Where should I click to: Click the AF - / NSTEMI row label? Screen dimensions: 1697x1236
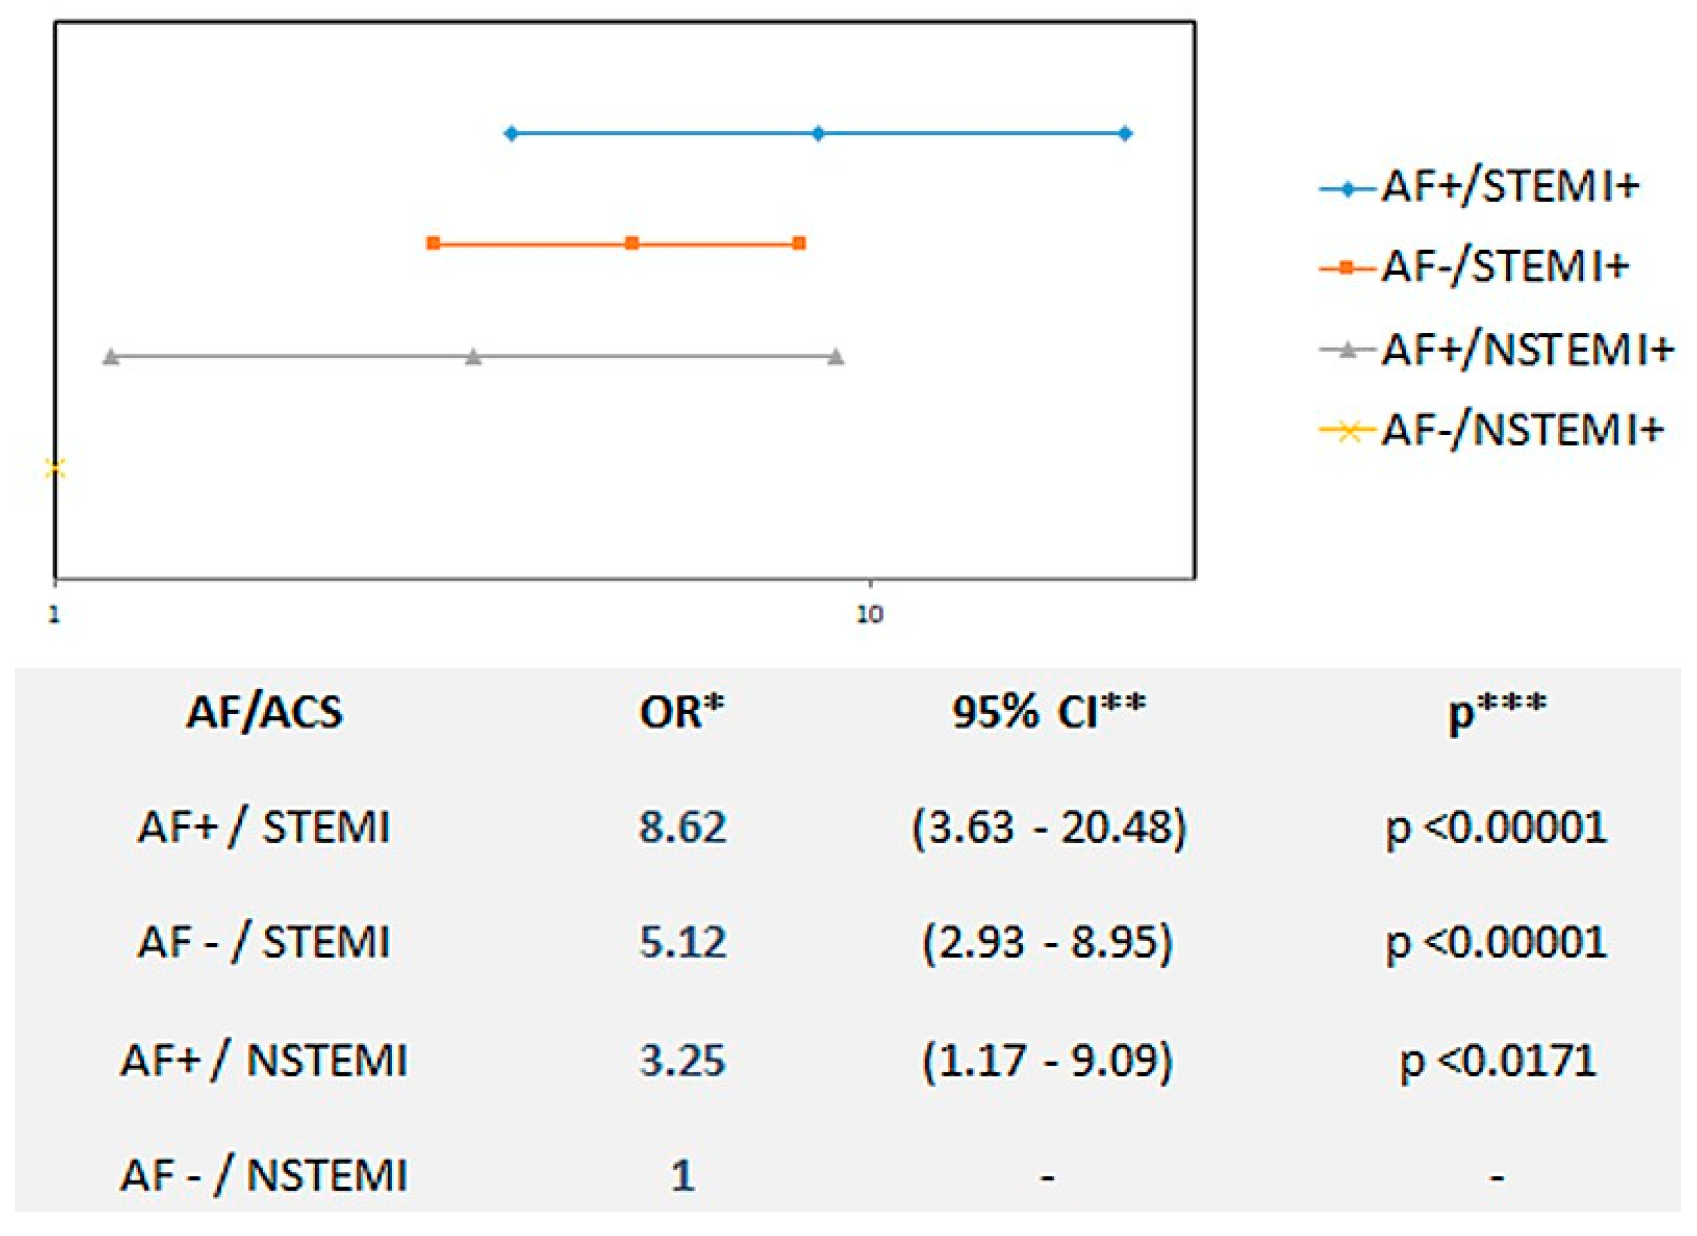click(264, 1175)
